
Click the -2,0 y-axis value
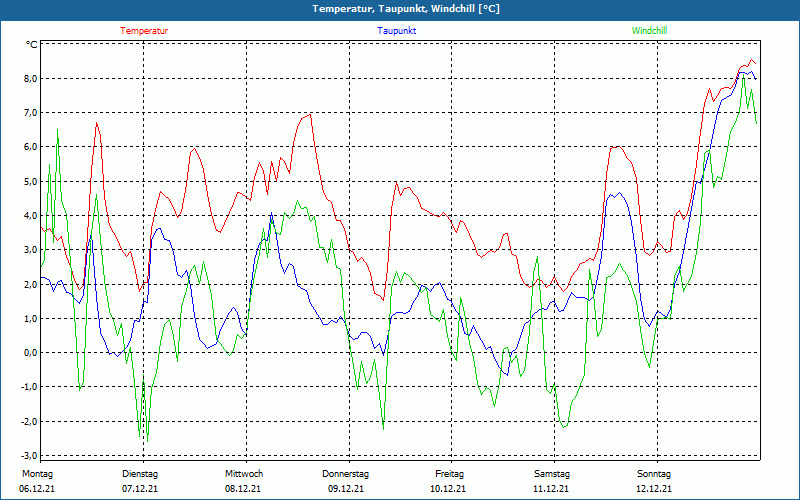coord(28,422)
